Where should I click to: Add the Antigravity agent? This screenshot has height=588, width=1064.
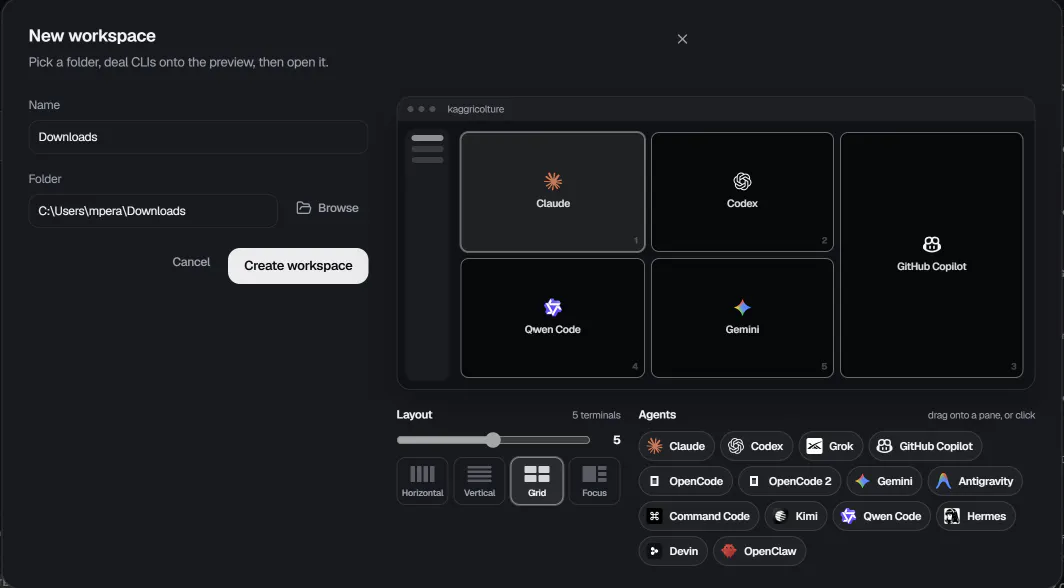[x=975, y=481]
